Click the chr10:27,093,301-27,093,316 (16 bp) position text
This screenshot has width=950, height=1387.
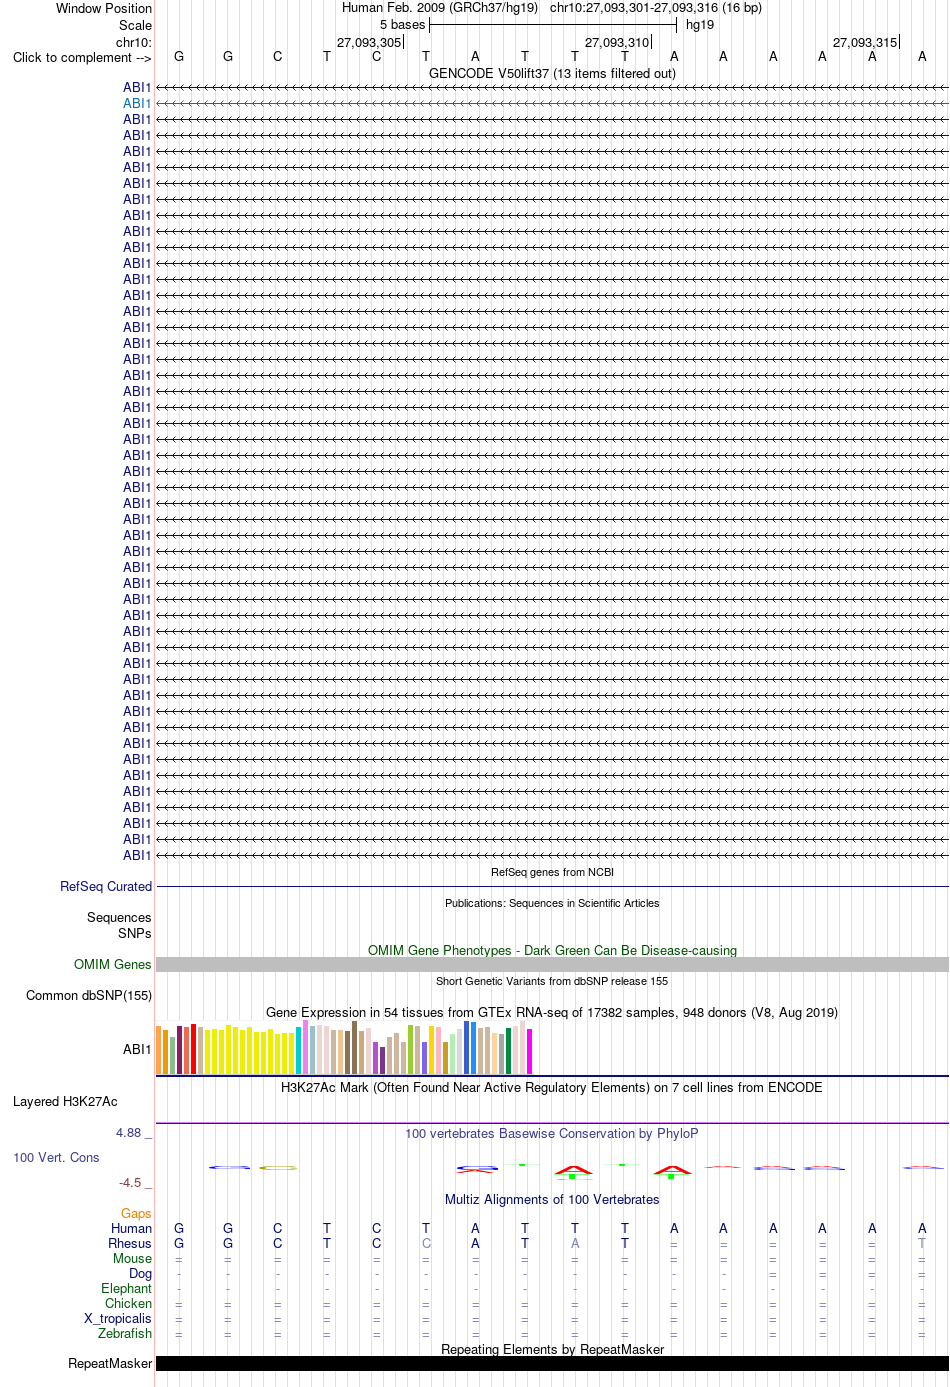(655, 7)
